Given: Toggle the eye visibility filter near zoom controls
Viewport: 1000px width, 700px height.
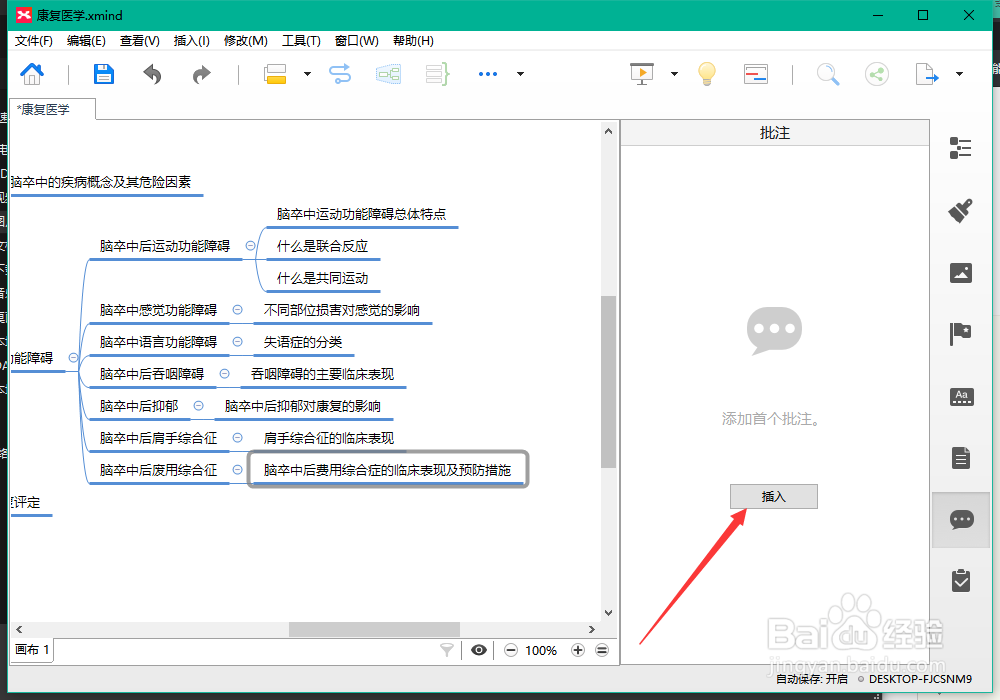Looking at the screenshot, I should pyautogui.click(x=478, y=650).
